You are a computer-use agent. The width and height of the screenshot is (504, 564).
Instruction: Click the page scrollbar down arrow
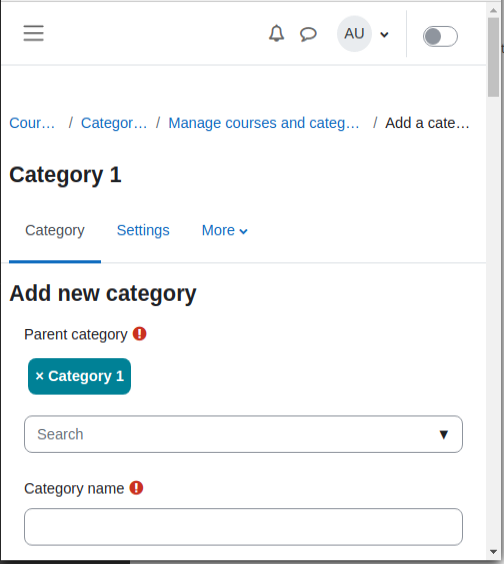point(494,552)
